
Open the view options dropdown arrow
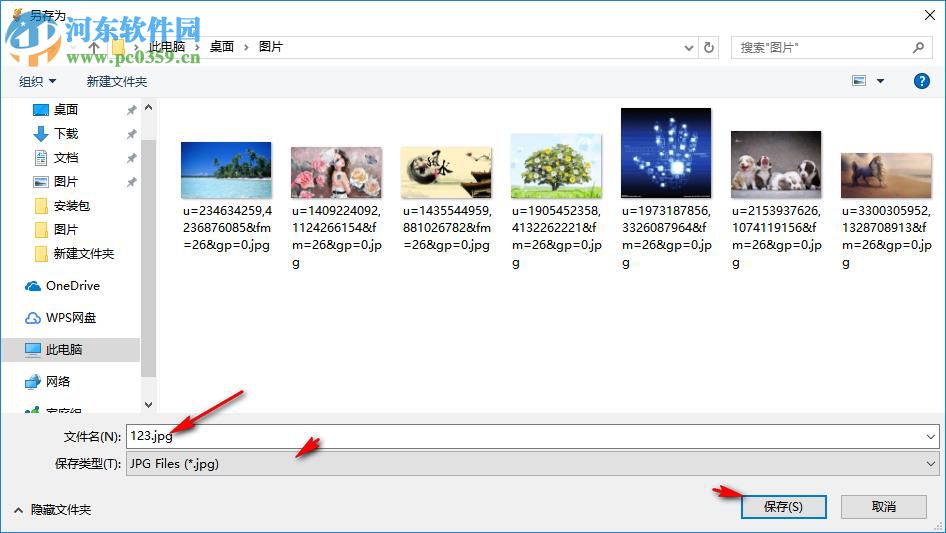(880, 81)
